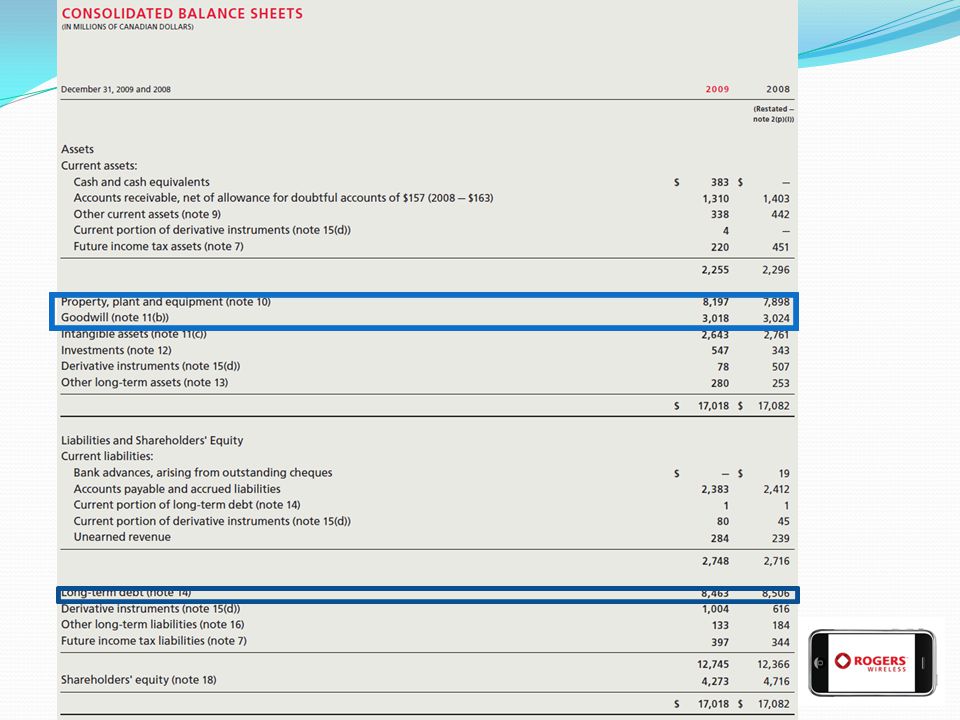Select the accounts payable value 2,383
Image resolution: width=960 pixels, height=720 pixels.
pos(716,490)
